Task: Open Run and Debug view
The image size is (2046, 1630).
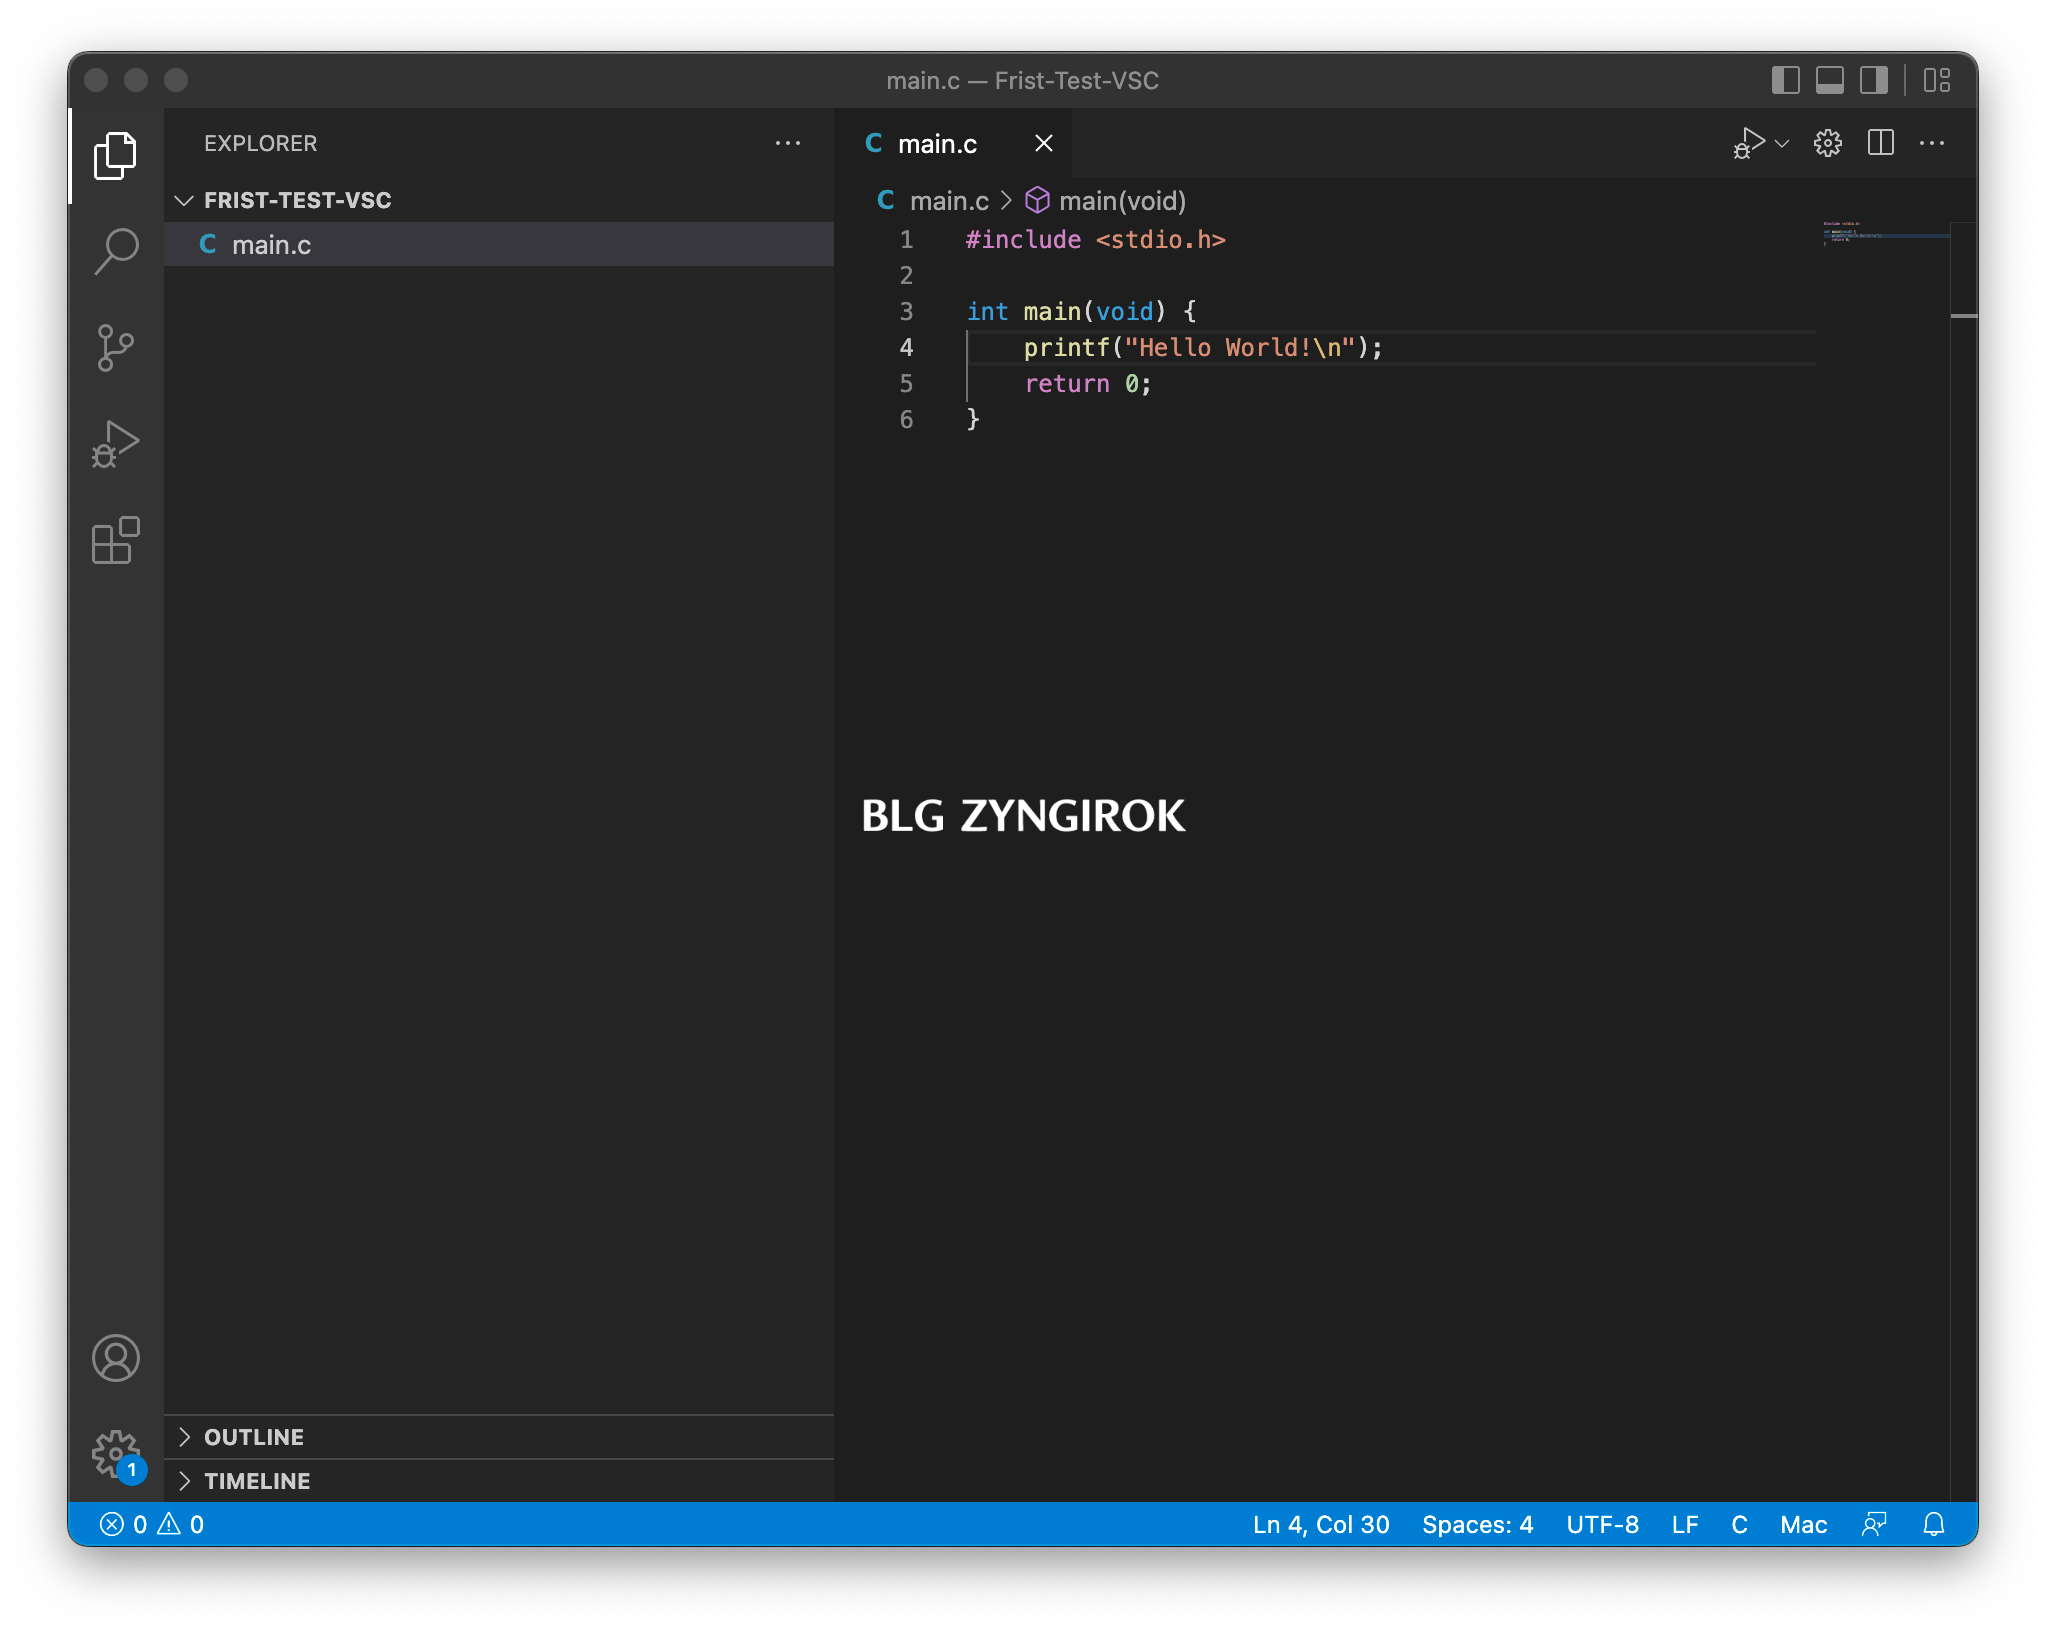Action: click(116, 444)
